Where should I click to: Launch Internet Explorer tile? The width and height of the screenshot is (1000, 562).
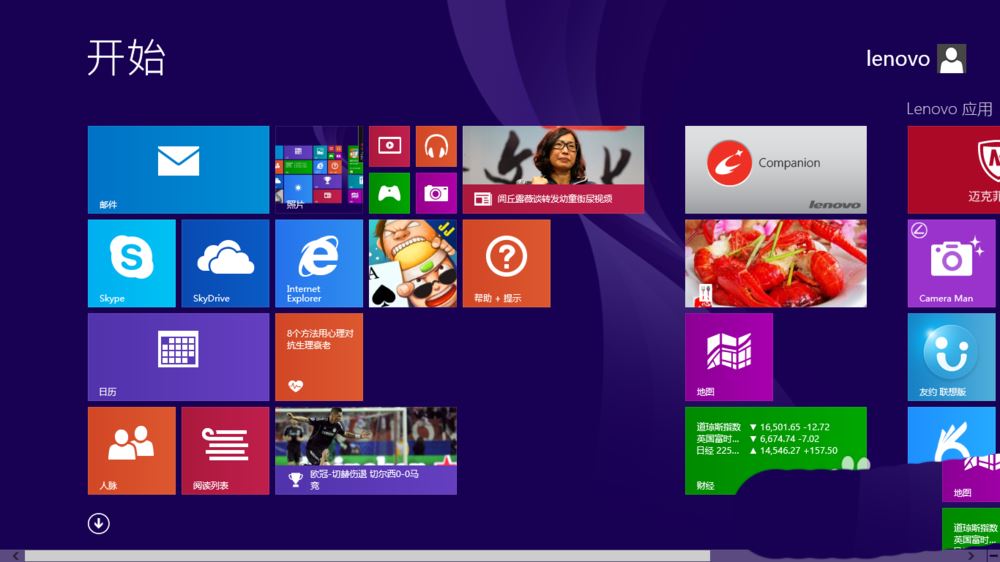pos(319,263)
